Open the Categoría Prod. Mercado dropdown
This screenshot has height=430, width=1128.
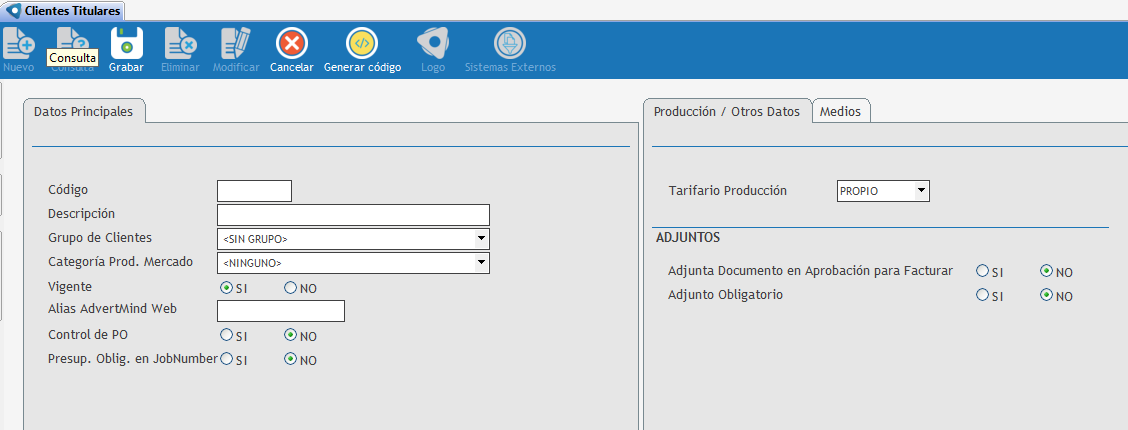pos(481,263)
